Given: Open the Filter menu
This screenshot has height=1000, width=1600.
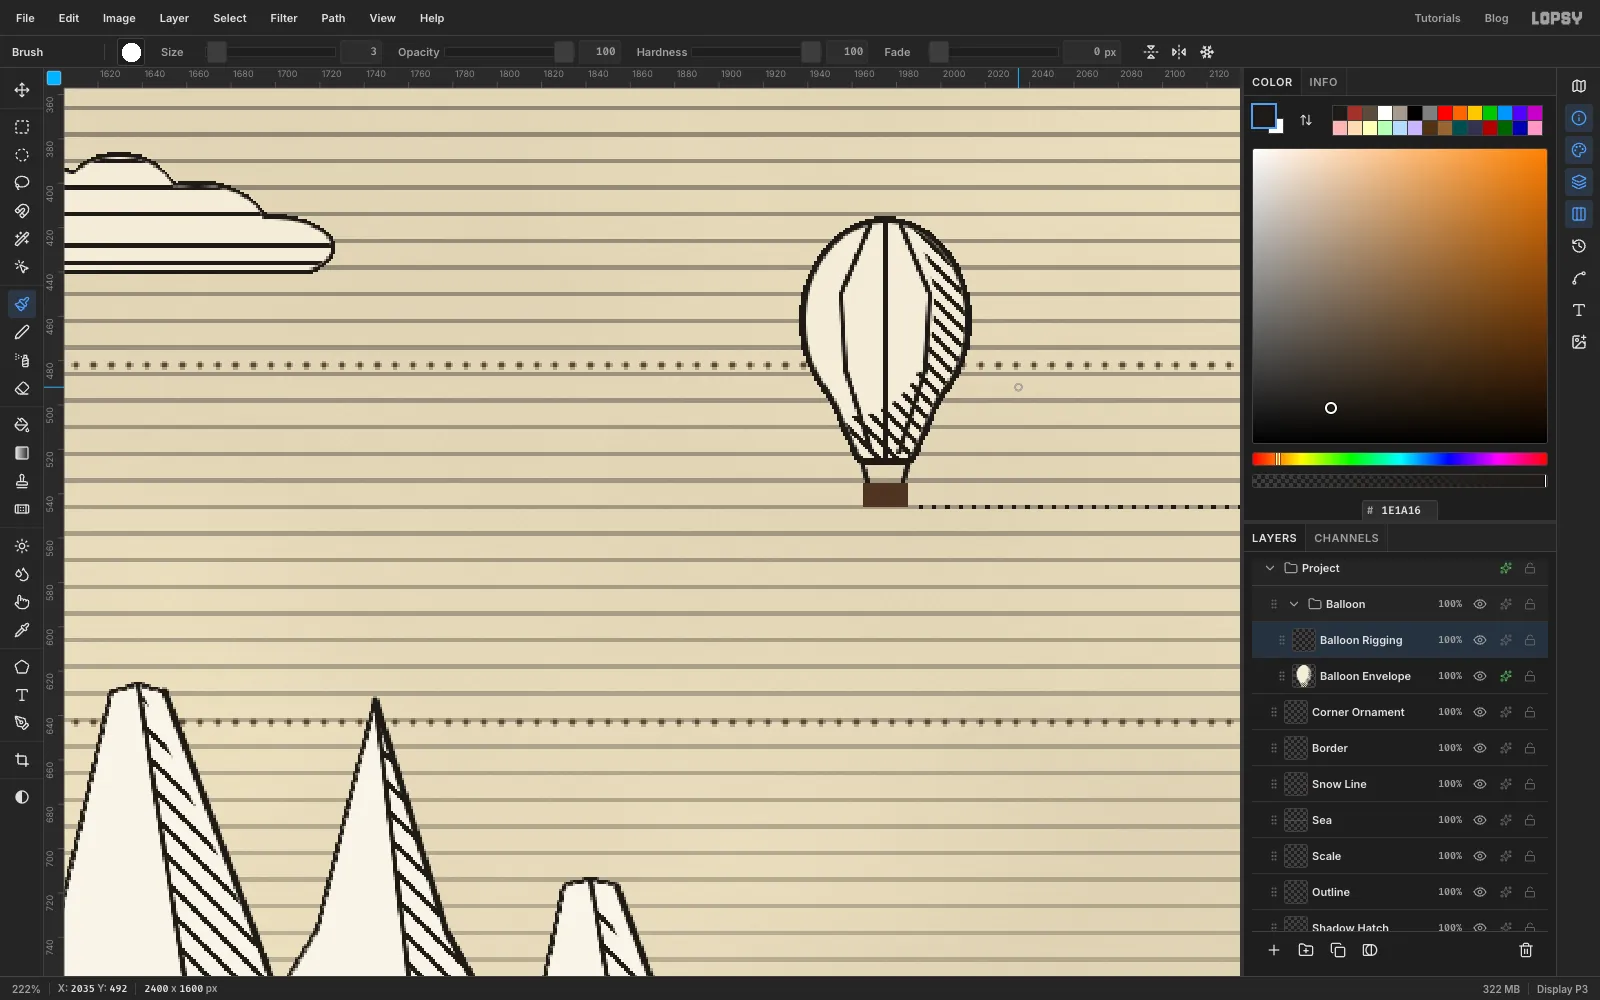Looking at the screenshot, I should [x=284, y=18].
